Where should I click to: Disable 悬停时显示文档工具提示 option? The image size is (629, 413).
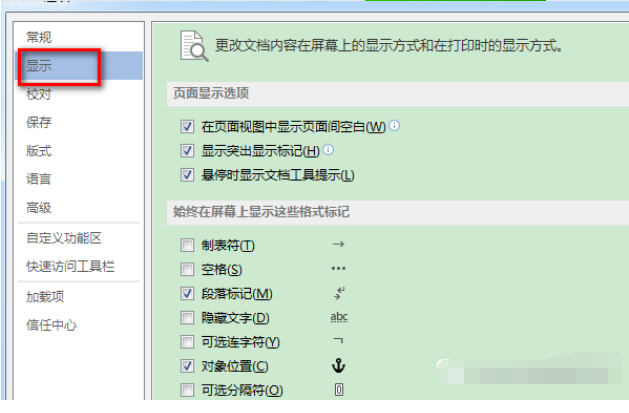coord(187,175)
